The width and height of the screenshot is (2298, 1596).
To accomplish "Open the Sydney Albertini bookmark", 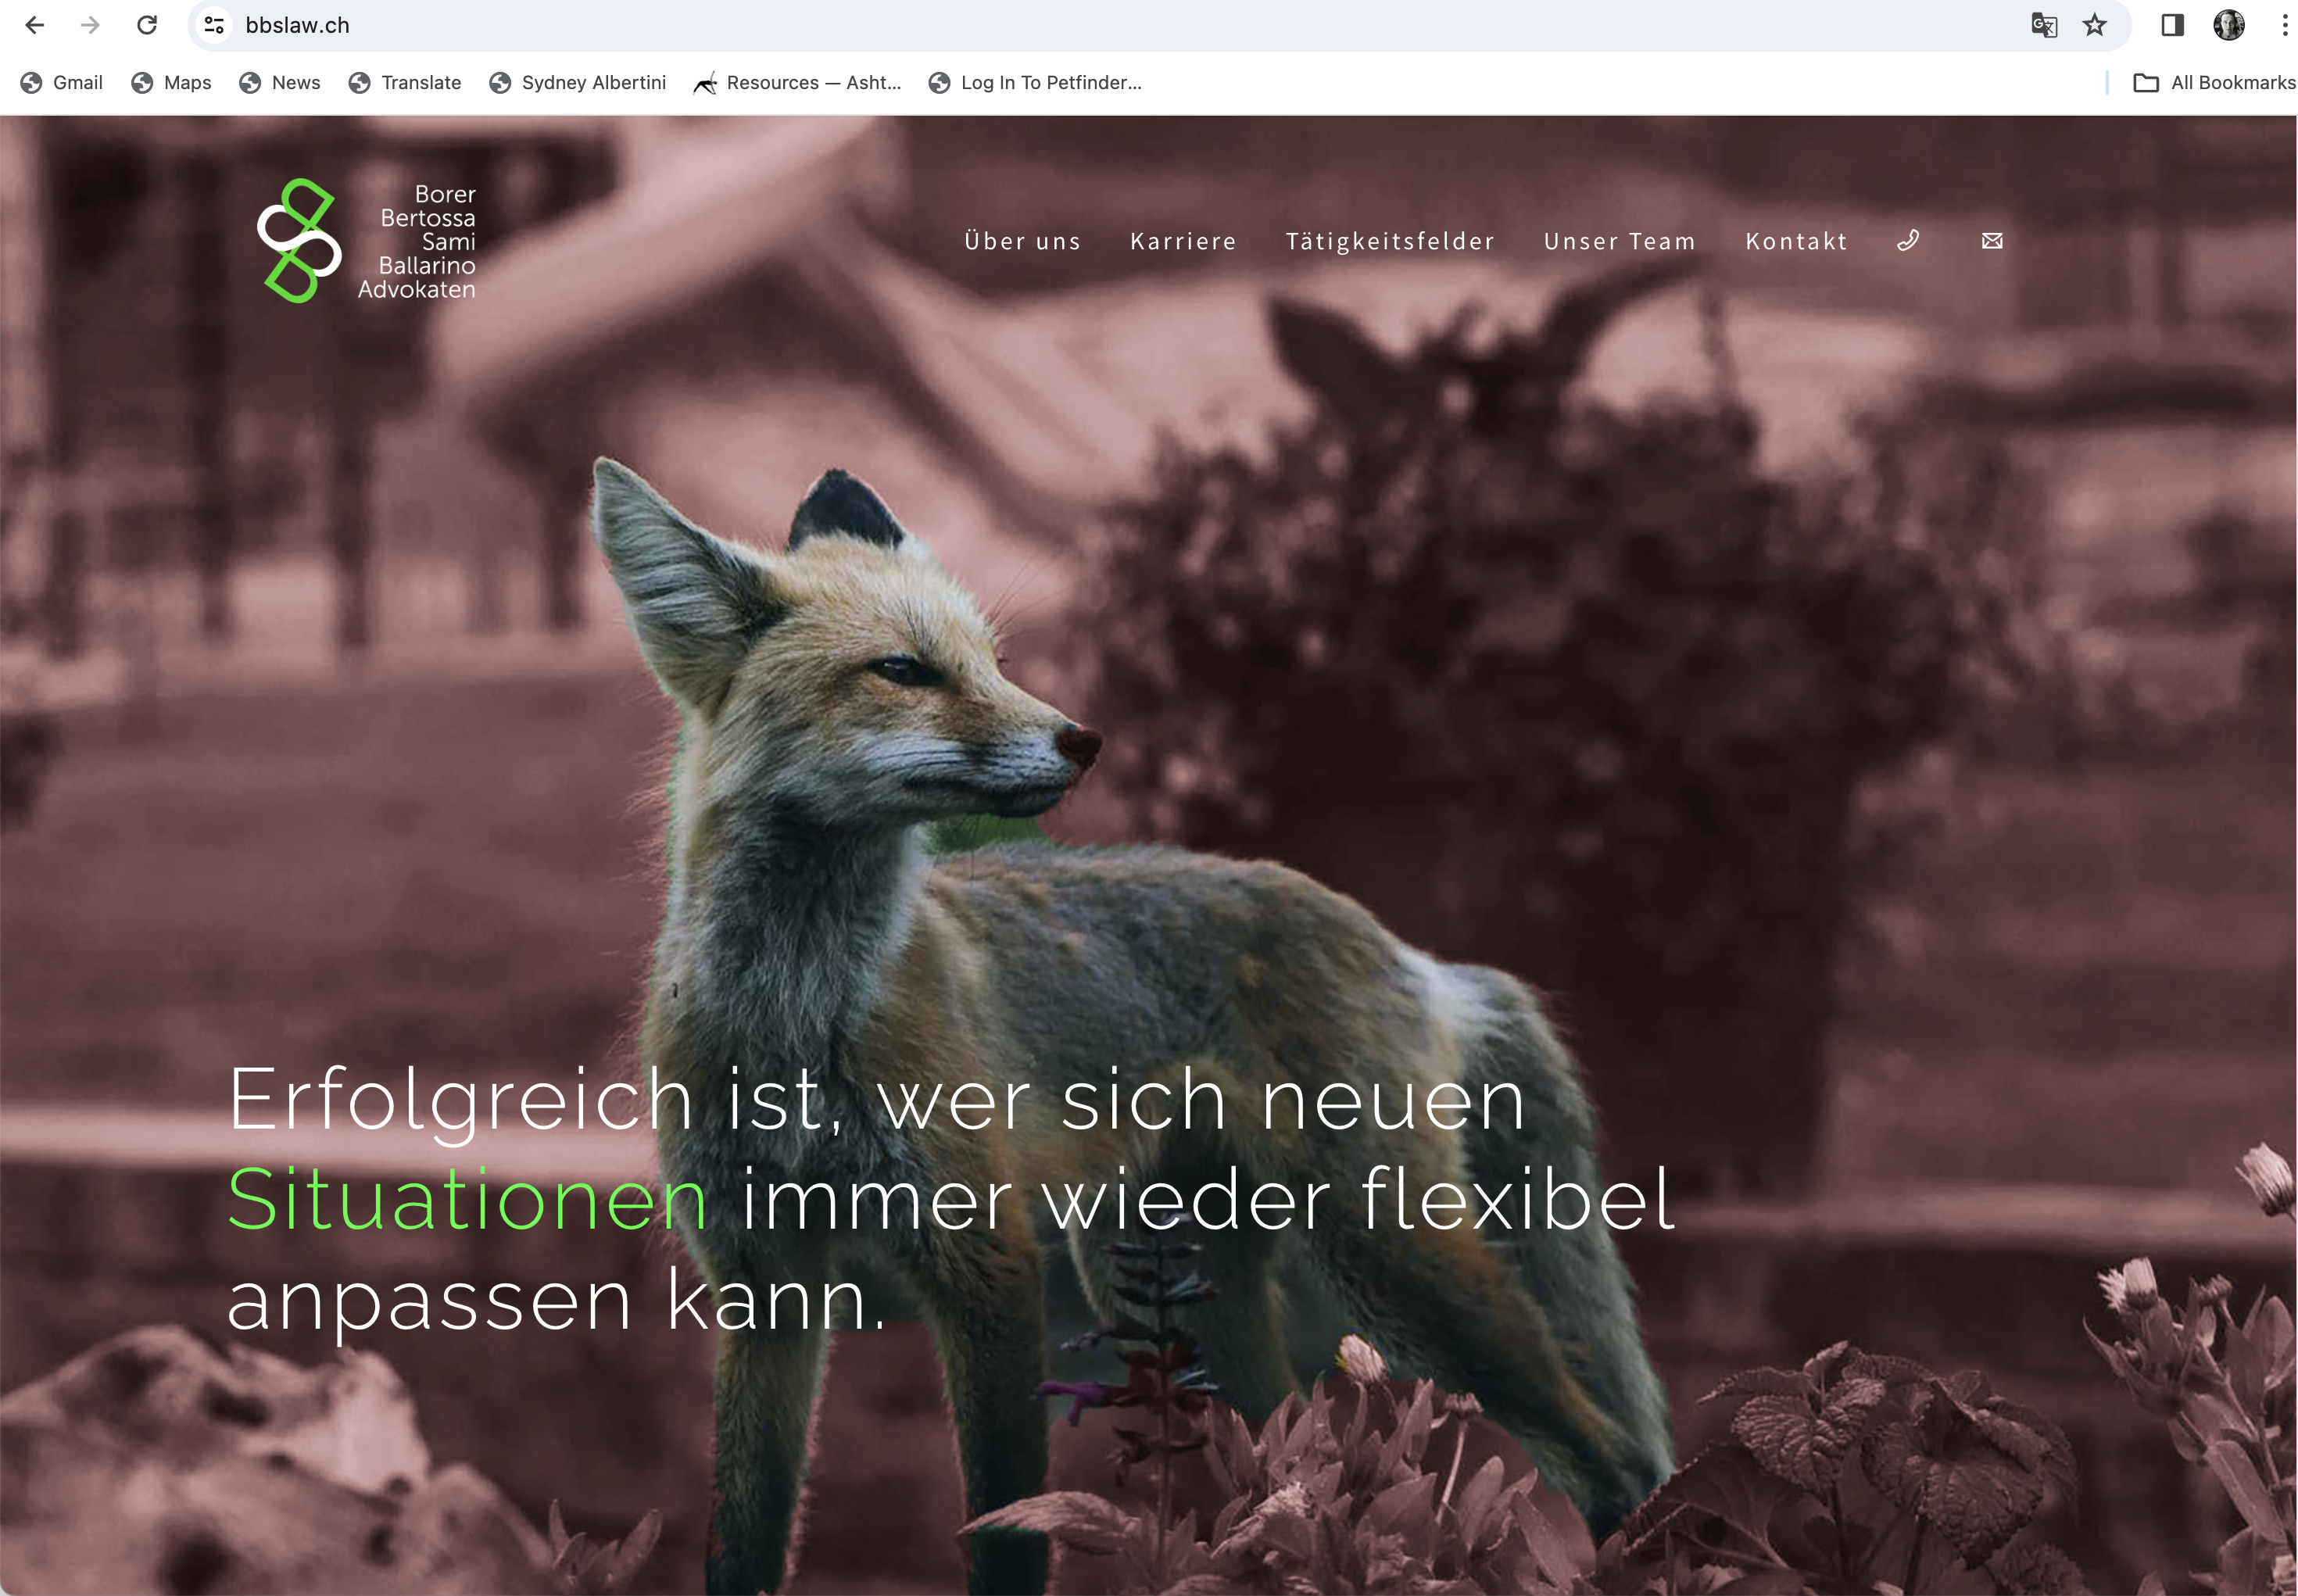I will (578, 83).
